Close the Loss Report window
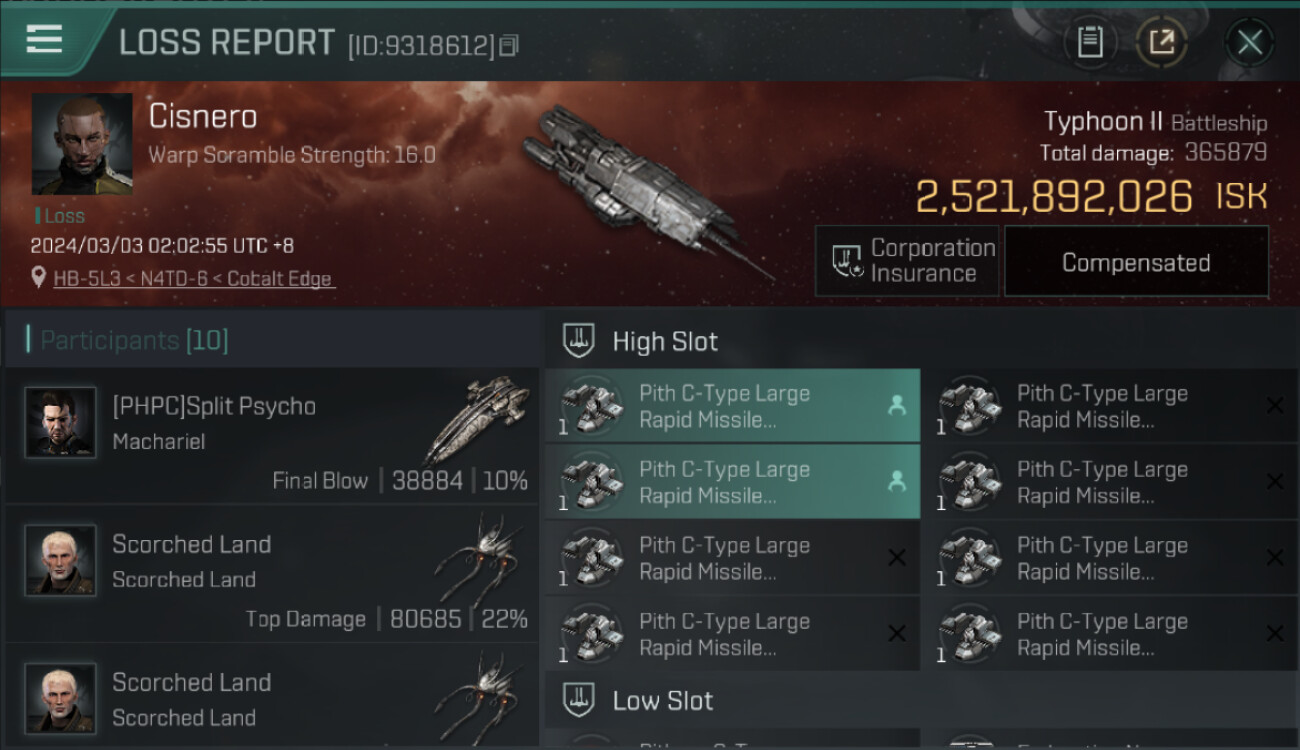1300x750 pixels. 1249,42
